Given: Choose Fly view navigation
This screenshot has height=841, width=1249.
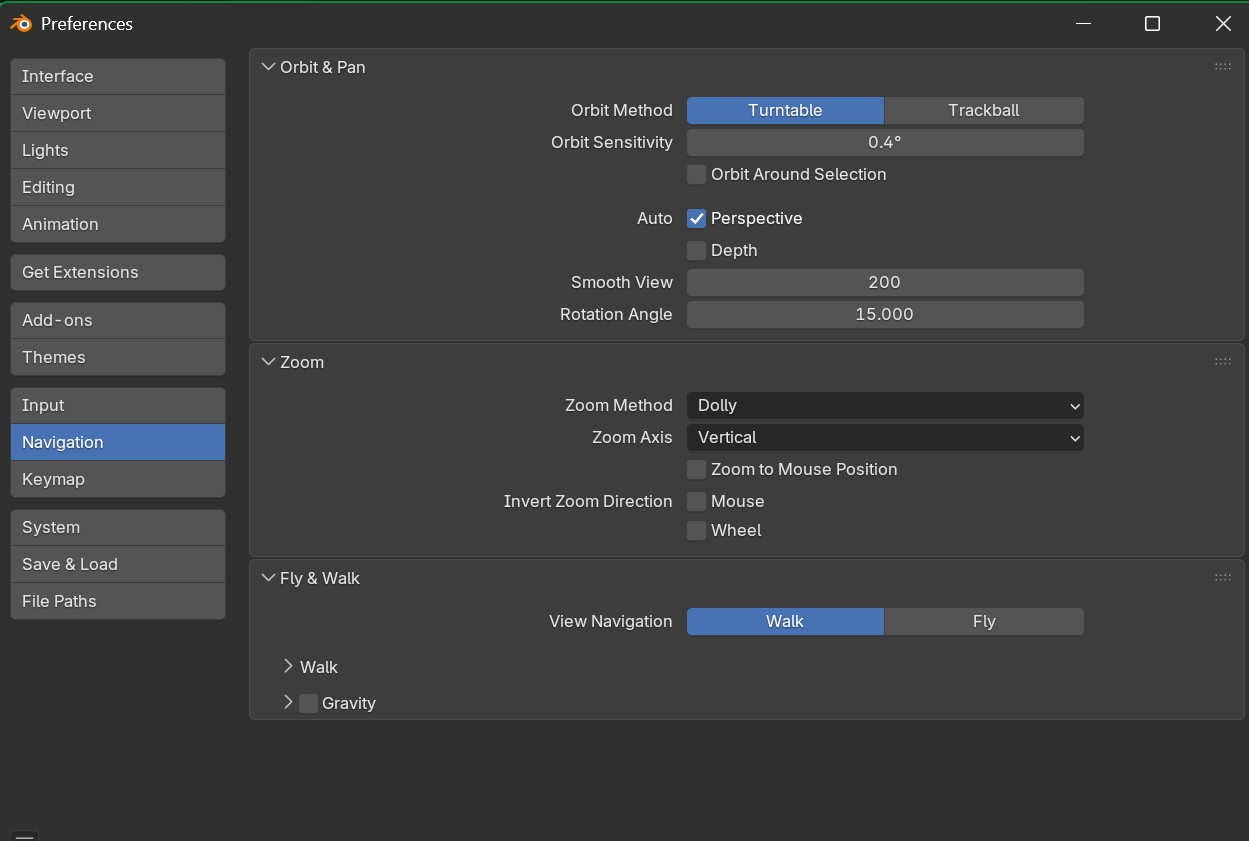Looking at the screenshot, I should point(984,621).
